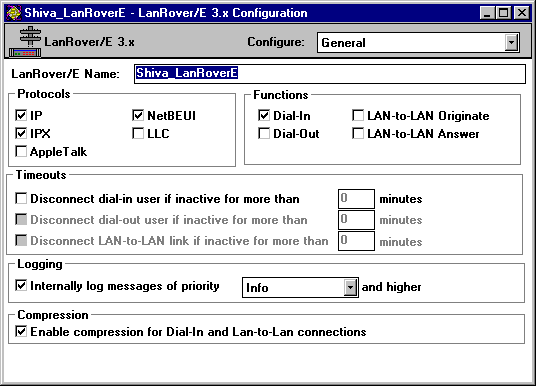Toggle Internally log messages of priority checkbox
536x386 pixels.
(x=21, y=285)
